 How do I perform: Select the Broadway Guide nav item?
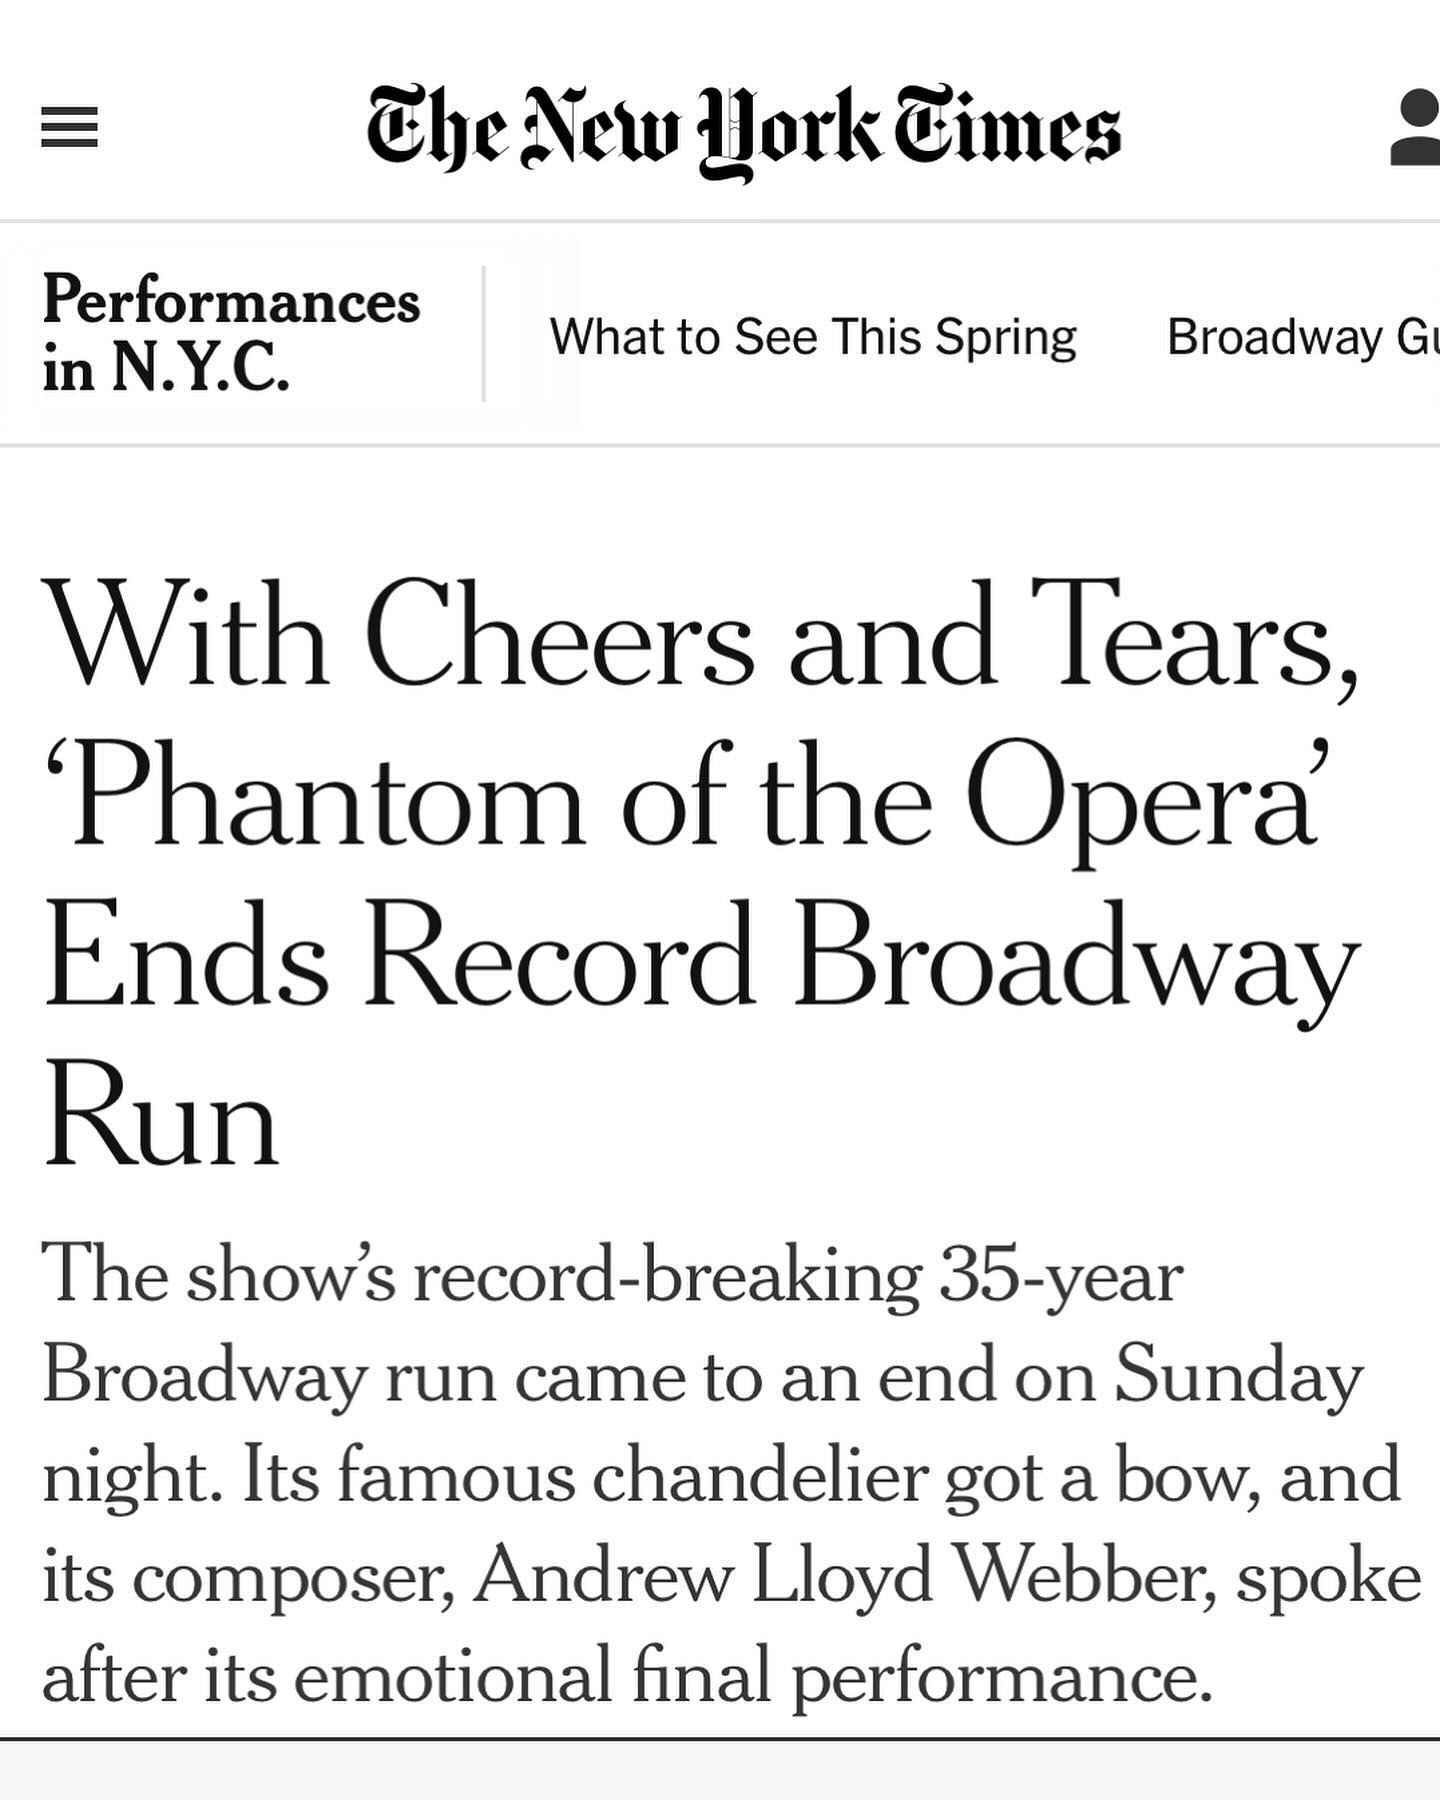1303,336
